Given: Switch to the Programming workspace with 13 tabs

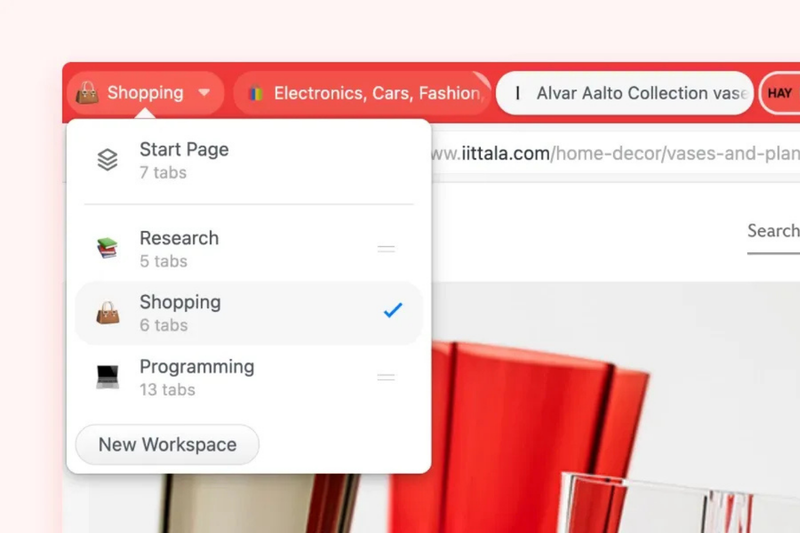Looking at the screenshot, I should [x=249, y=377].
